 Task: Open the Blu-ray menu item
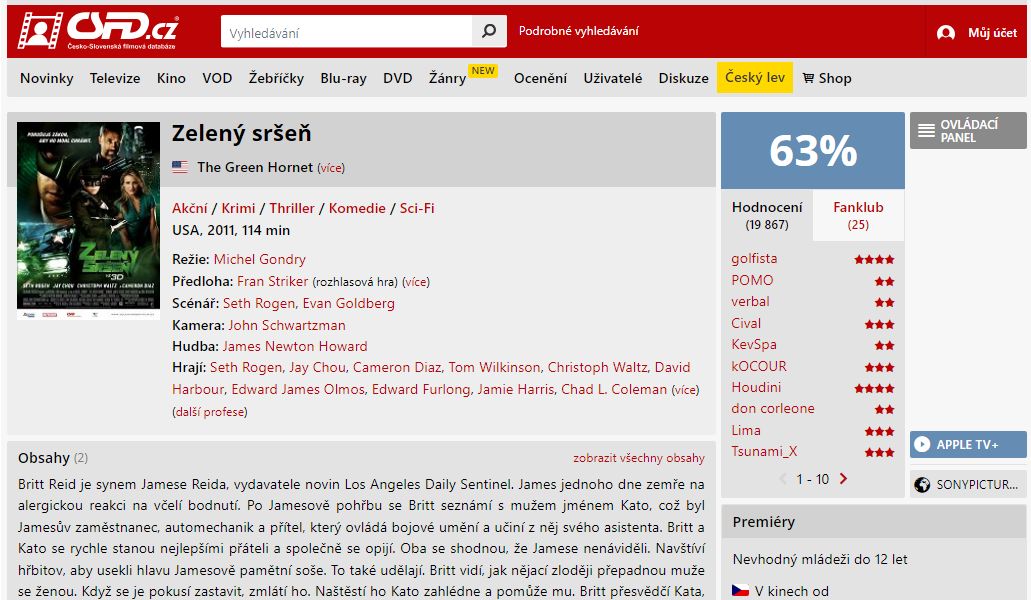point(343,78)
